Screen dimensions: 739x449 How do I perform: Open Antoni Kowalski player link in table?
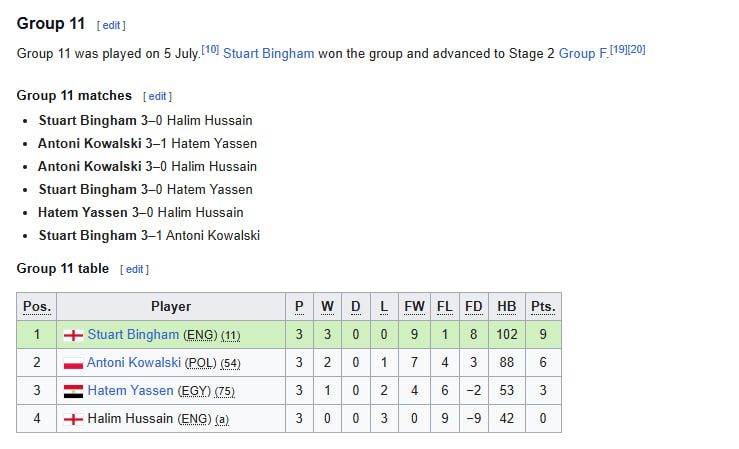tap(134, 362)
